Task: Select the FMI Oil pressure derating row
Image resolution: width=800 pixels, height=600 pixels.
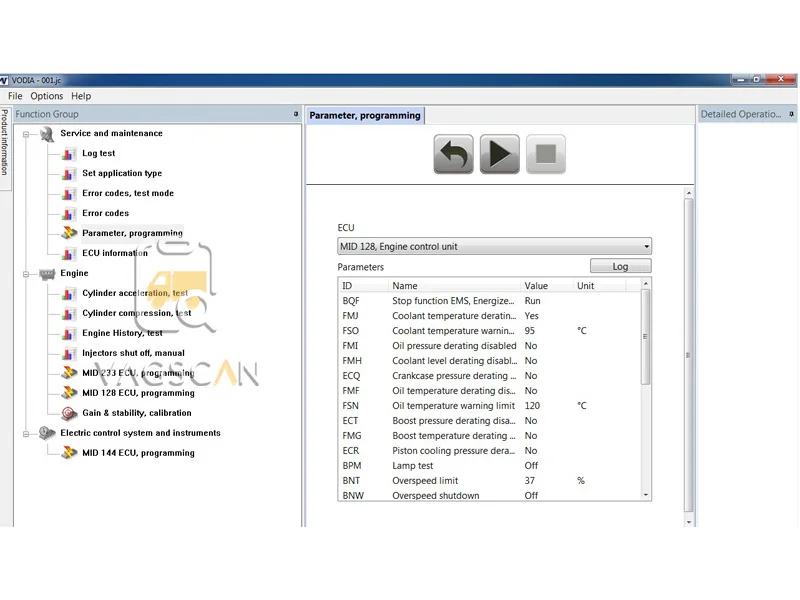Action: 490,345
